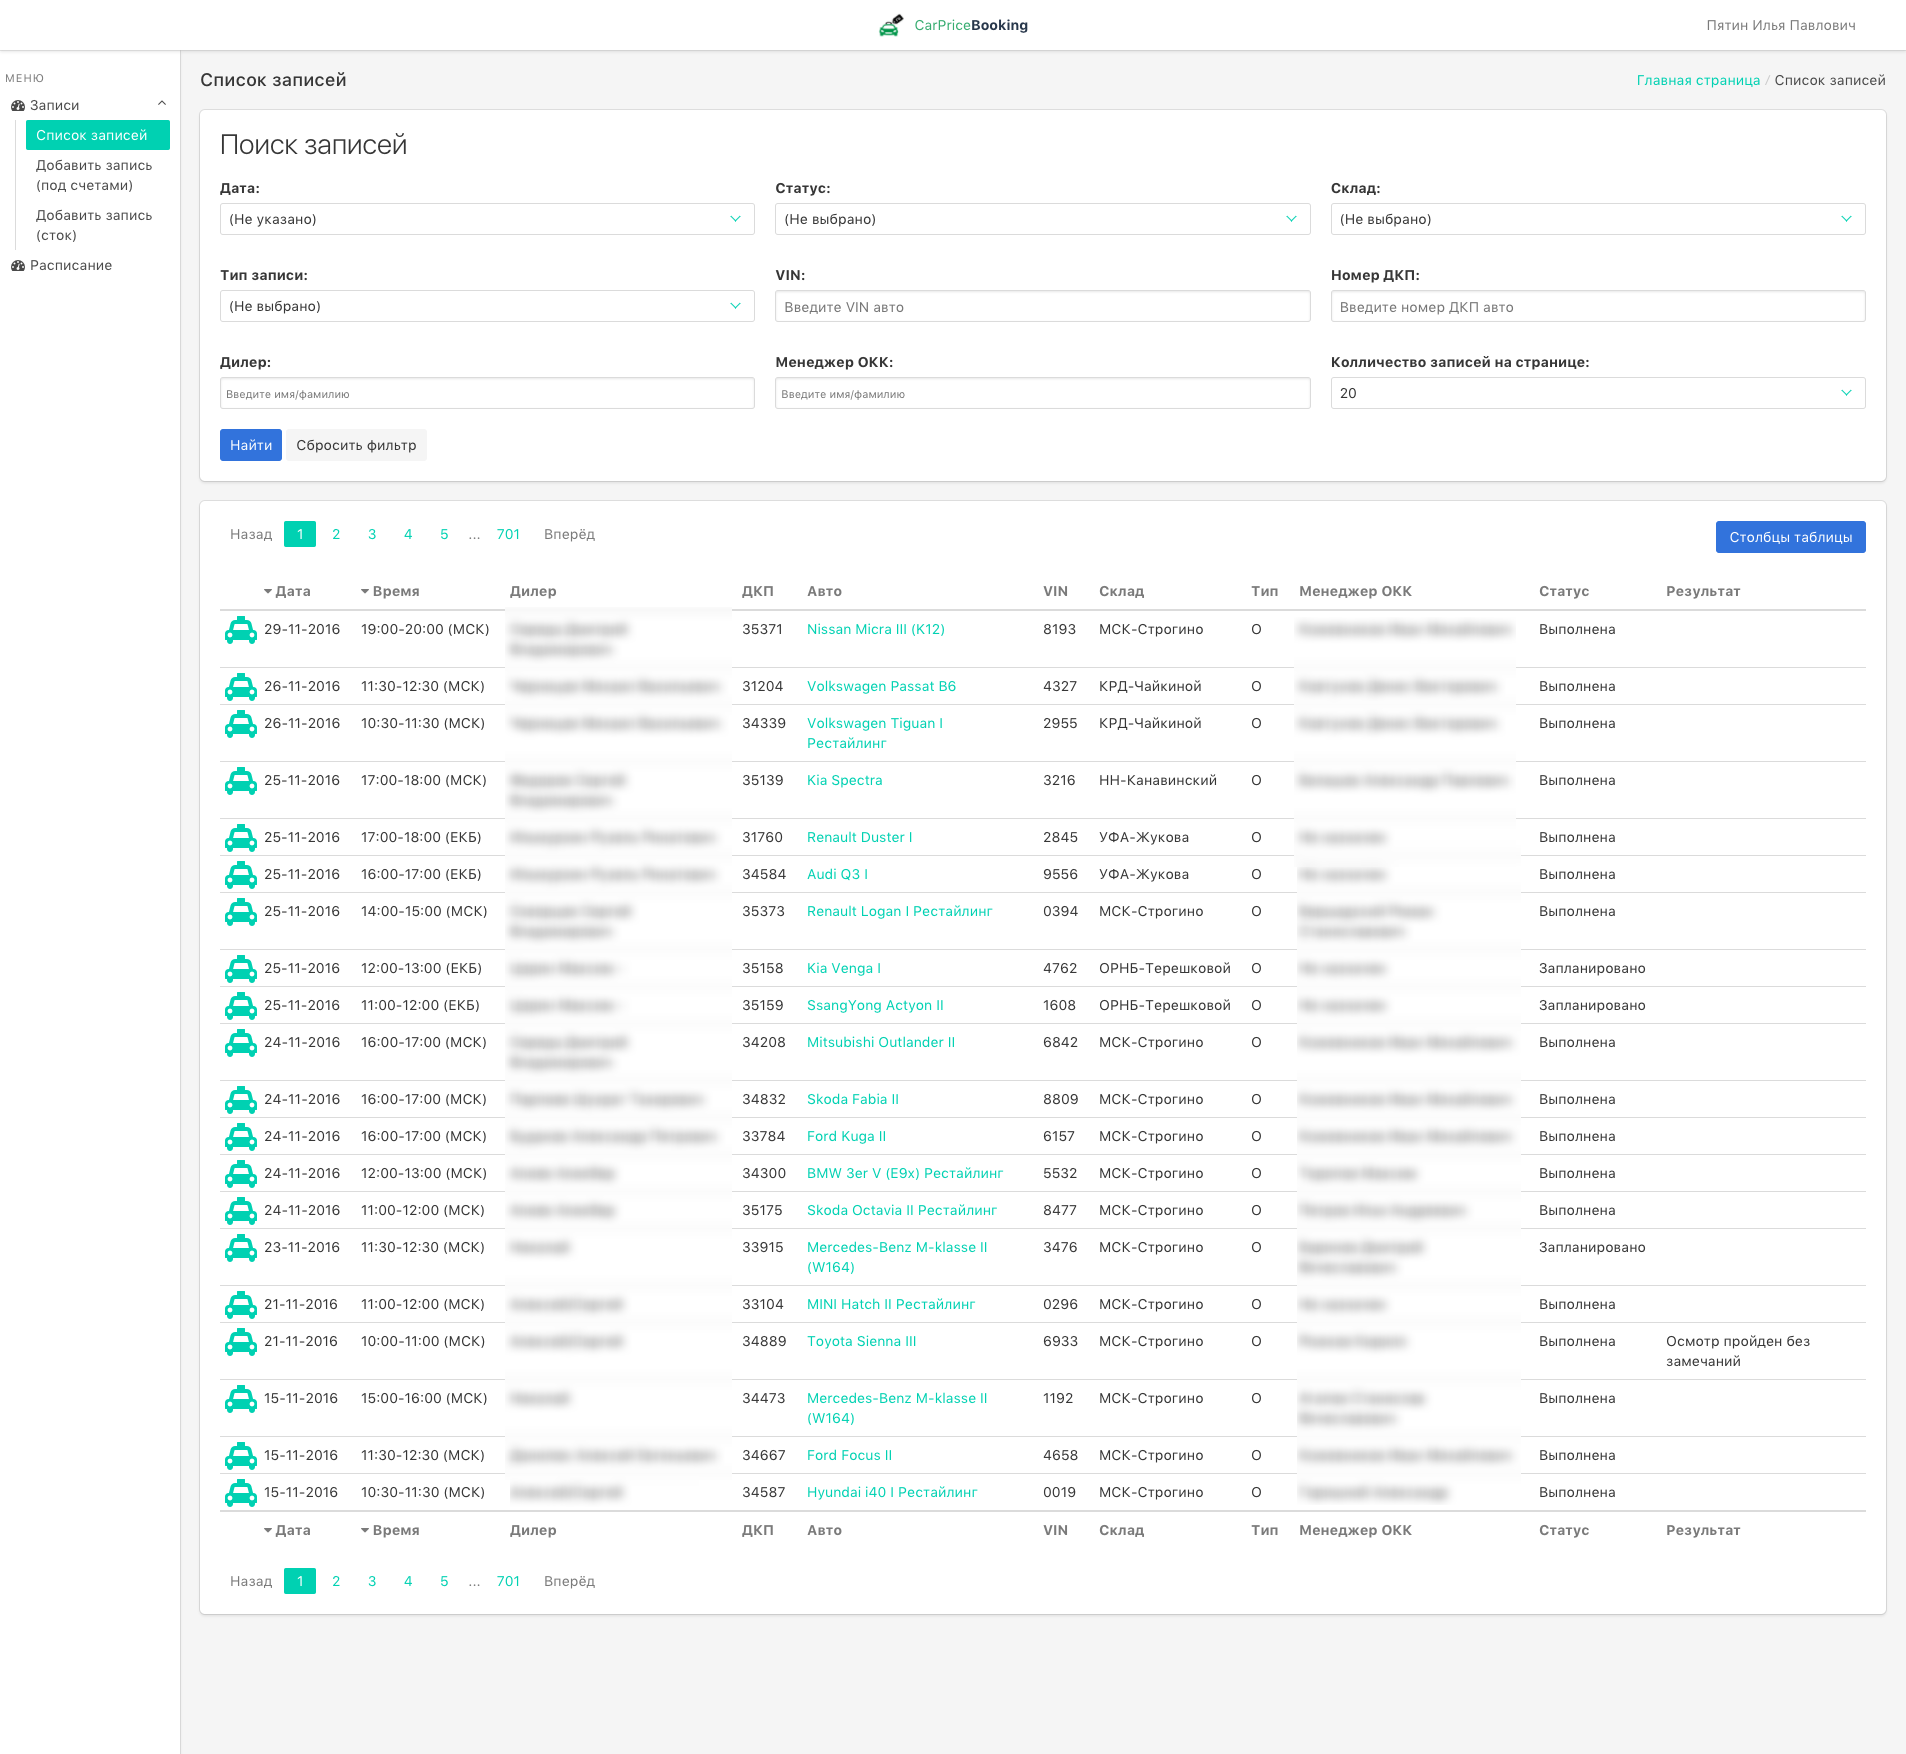Go to page 2 in top pagination
Viewport: 1906px width, 1754px height.
pos(336,535)
